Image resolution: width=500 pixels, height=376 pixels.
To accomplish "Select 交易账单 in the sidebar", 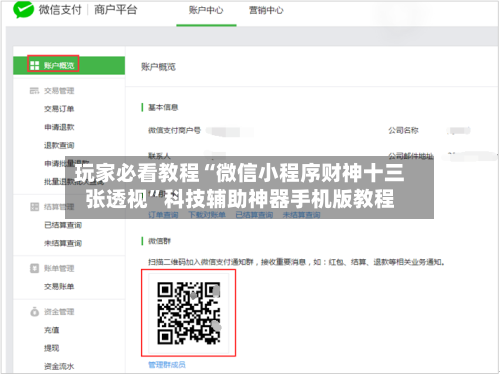I will point(59,287).
